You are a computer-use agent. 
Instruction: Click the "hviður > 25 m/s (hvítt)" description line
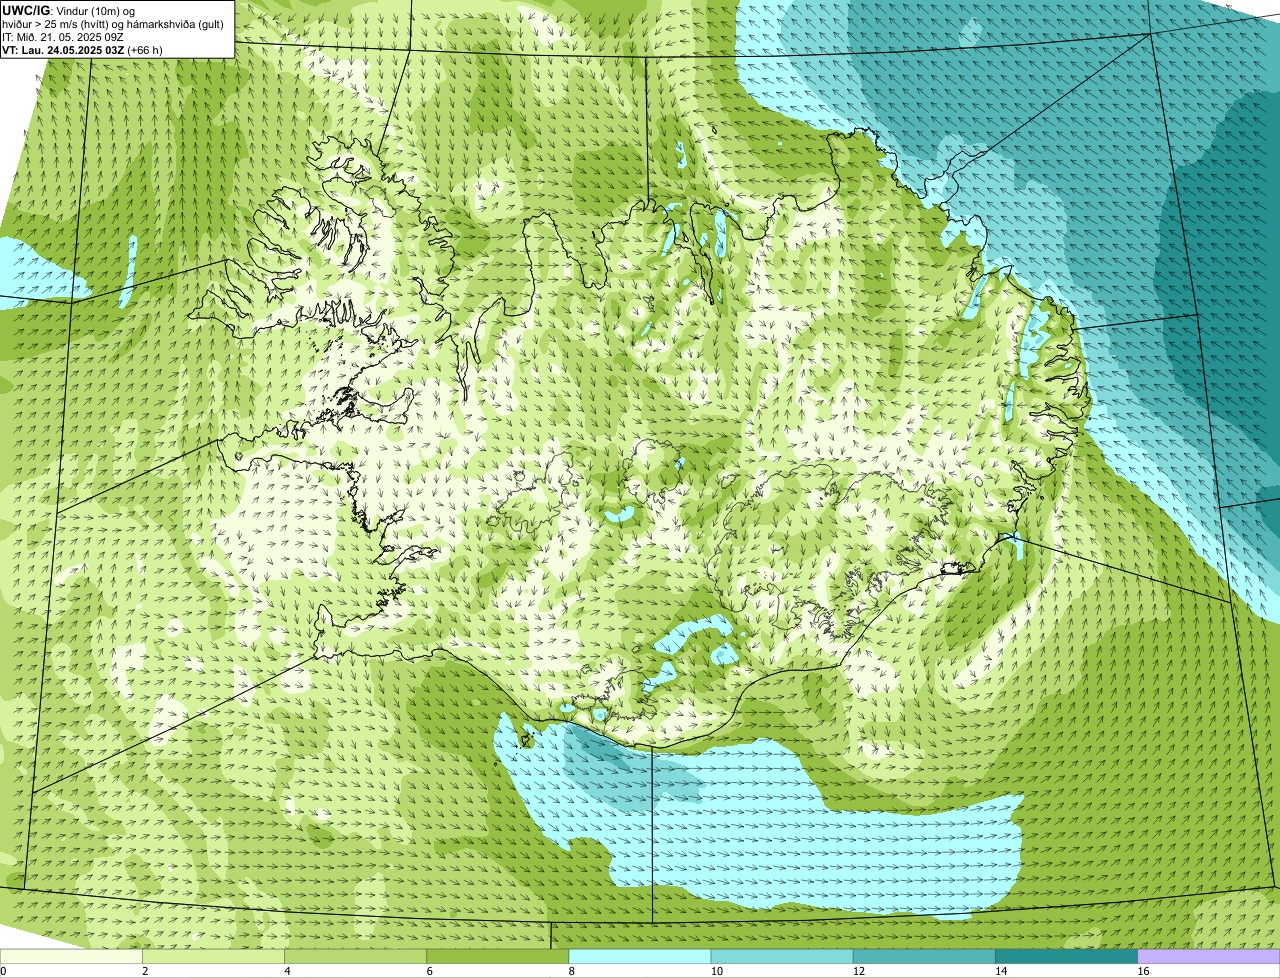(113, 24)
